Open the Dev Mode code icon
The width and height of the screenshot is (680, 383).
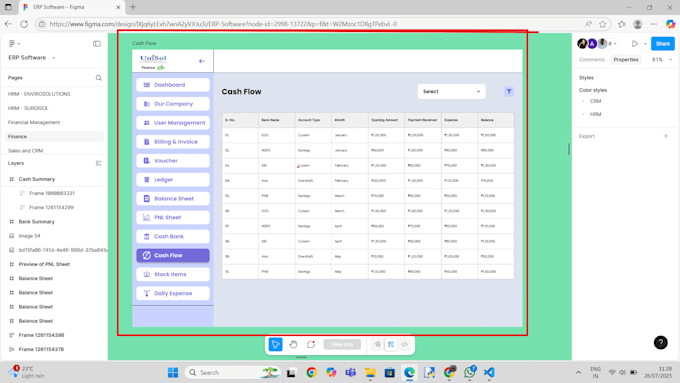click(x=404, y=344)
